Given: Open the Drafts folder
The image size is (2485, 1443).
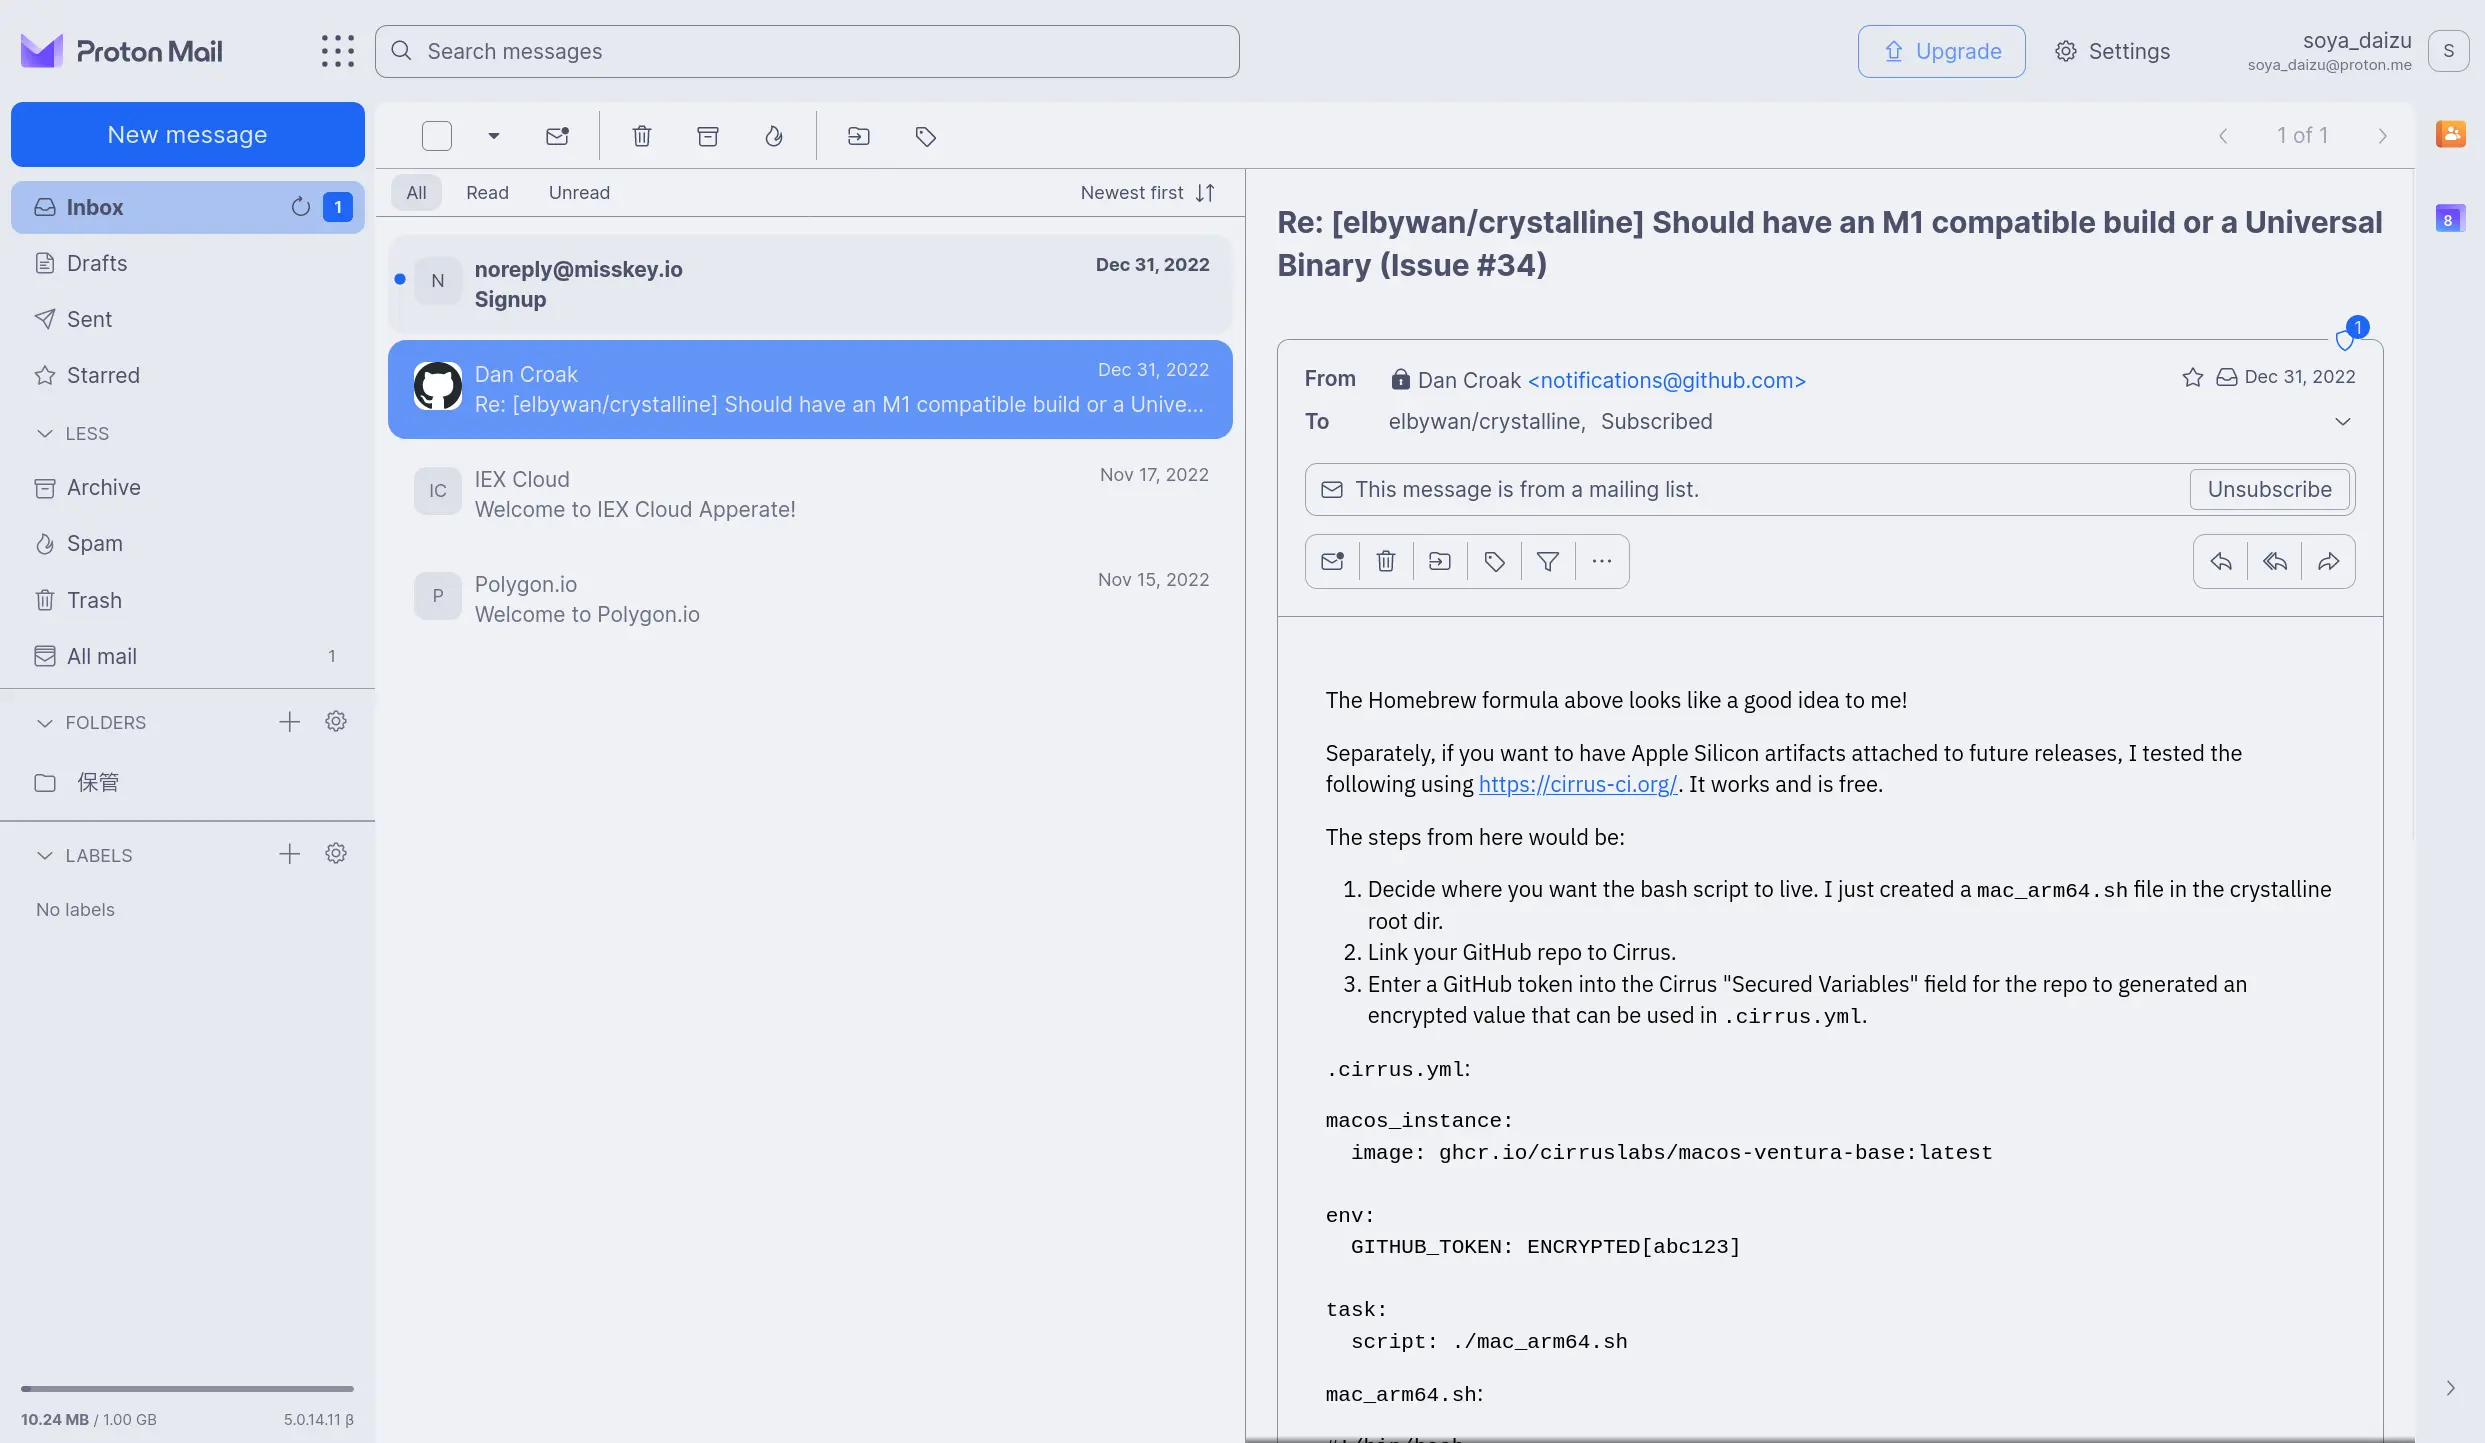Looking at the screenshot, I should coord(188,263).
